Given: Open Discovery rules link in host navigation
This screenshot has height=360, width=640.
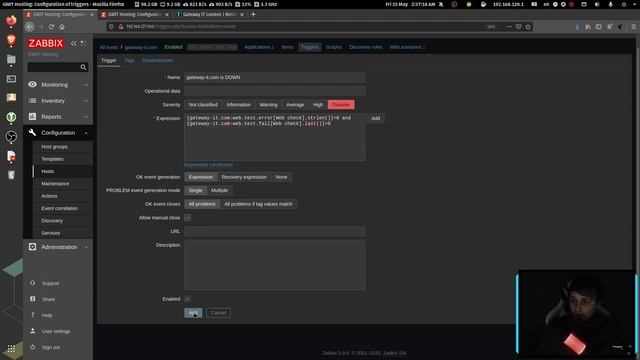Looking at the screenshot, I should pyautogui.click(x=366, y=47).
